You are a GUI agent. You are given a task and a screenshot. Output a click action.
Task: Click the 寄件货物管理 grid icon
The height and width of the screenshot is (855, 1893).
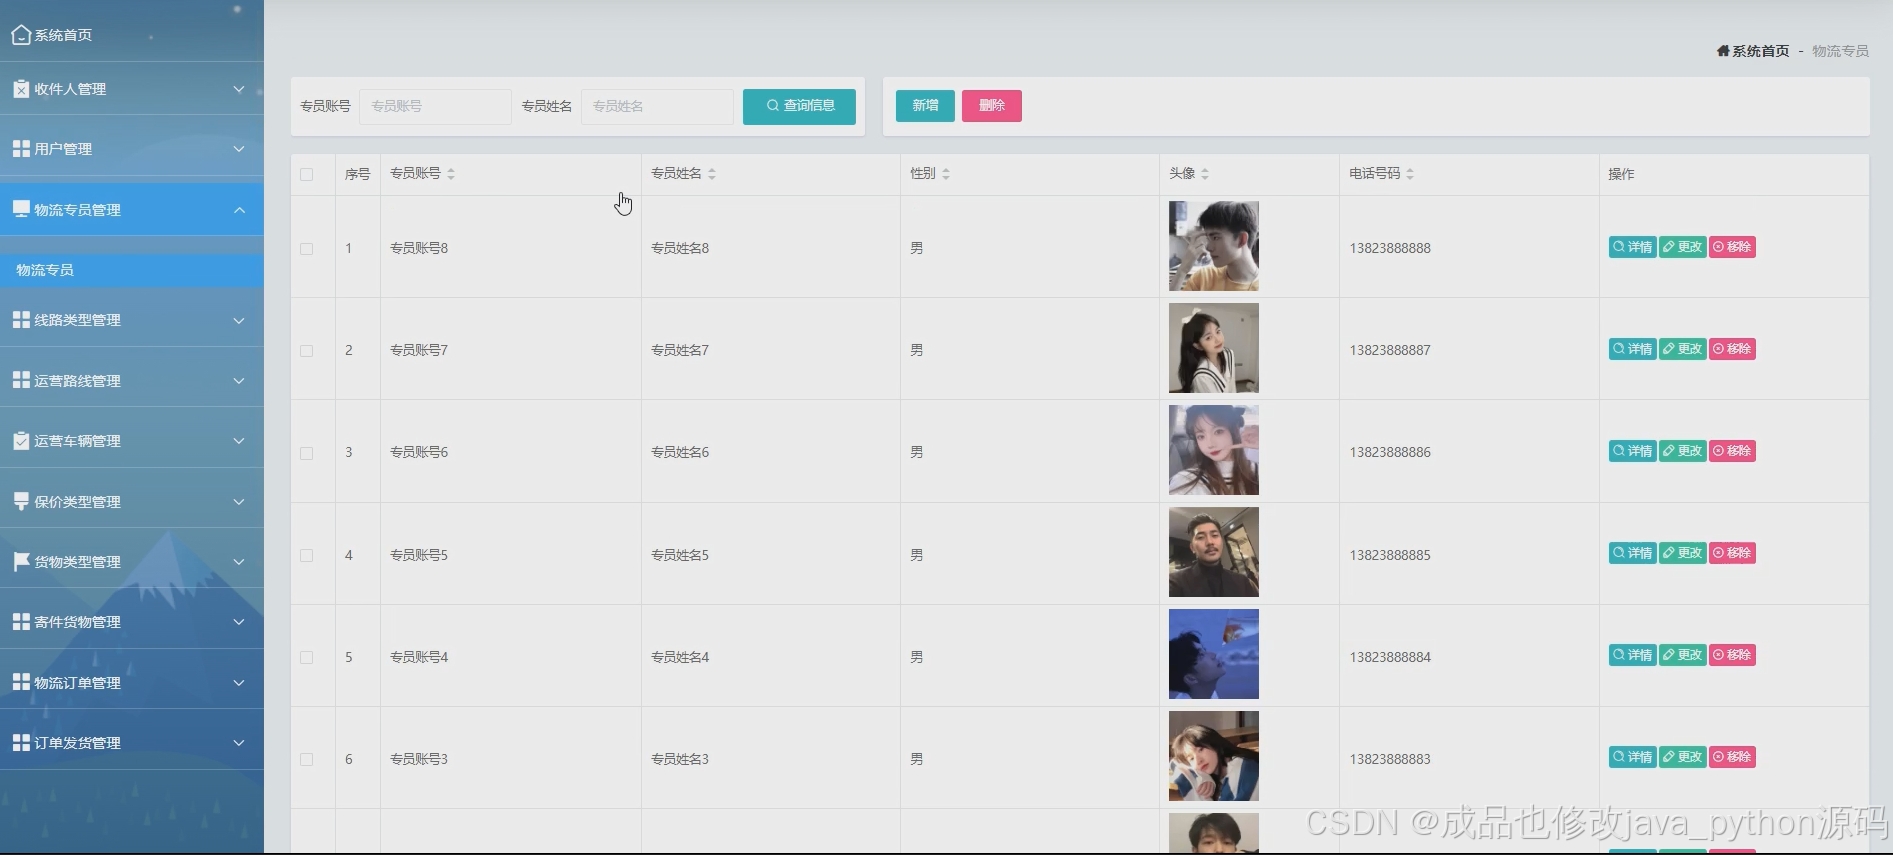click(21, 622)
